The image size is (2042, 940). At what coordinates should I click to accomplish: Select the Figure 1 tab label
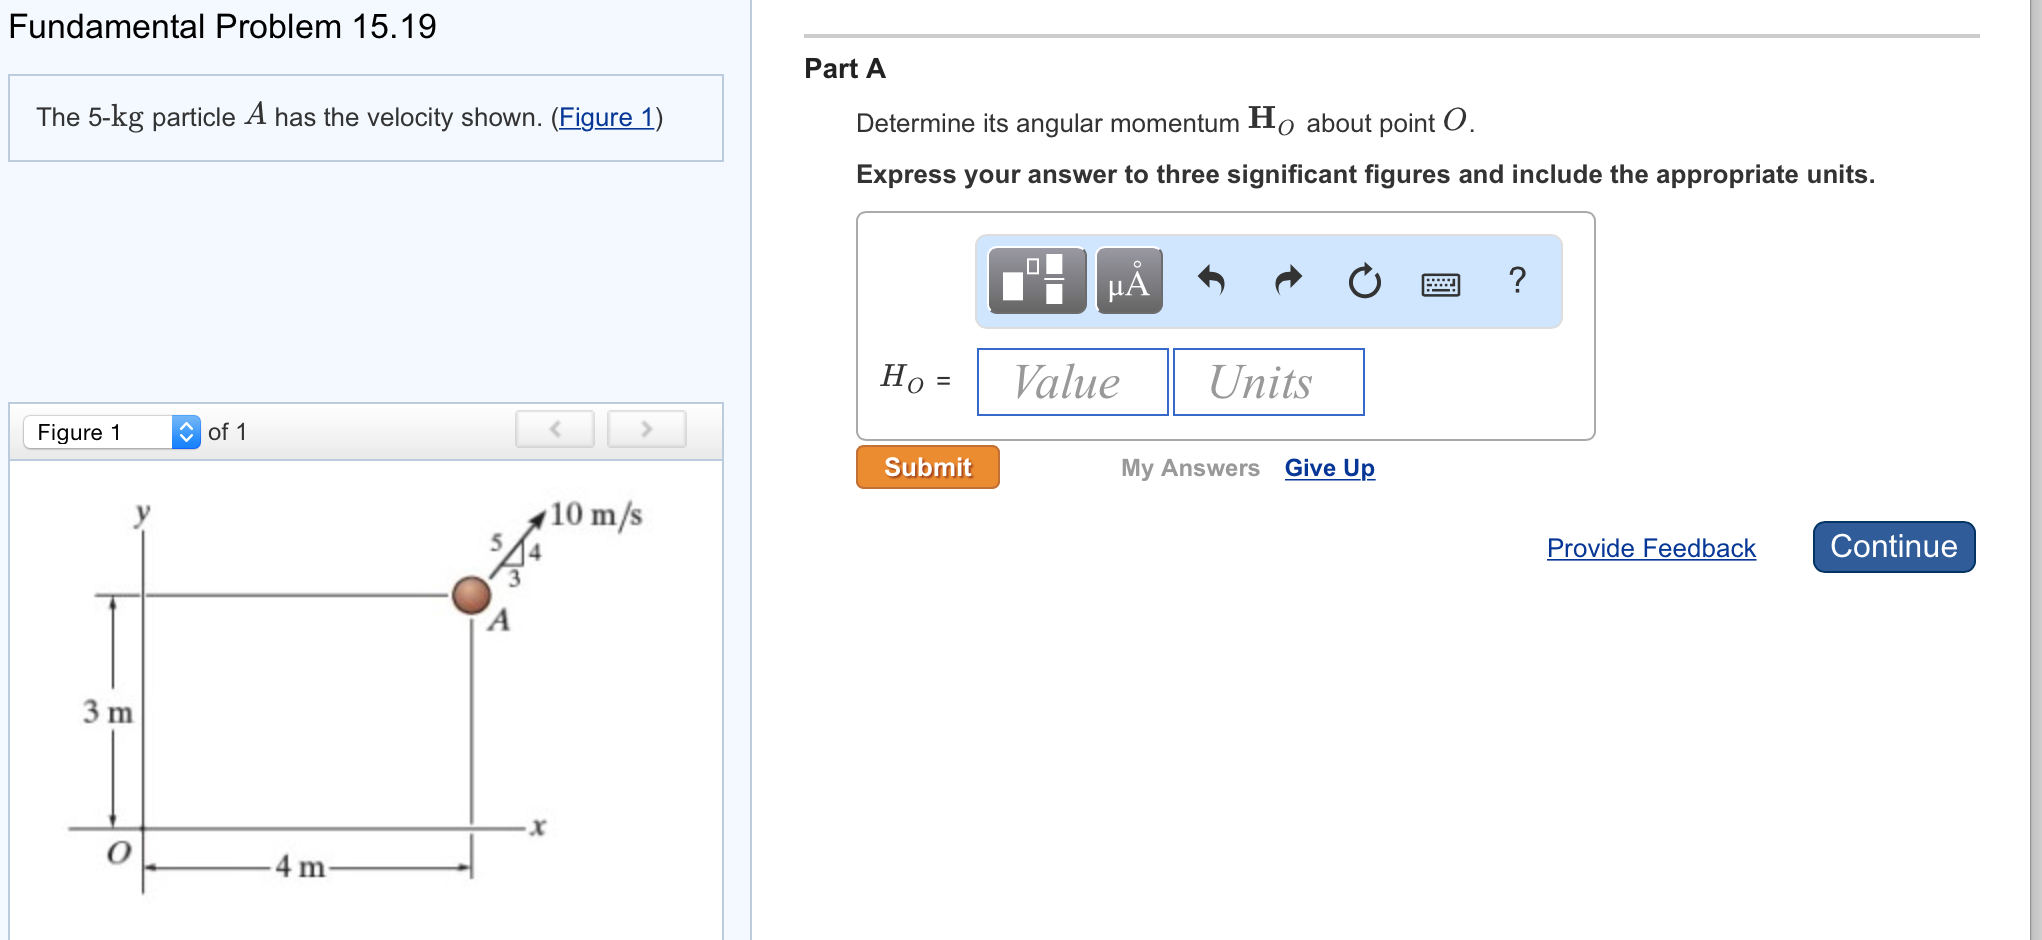tap(78, 431)
